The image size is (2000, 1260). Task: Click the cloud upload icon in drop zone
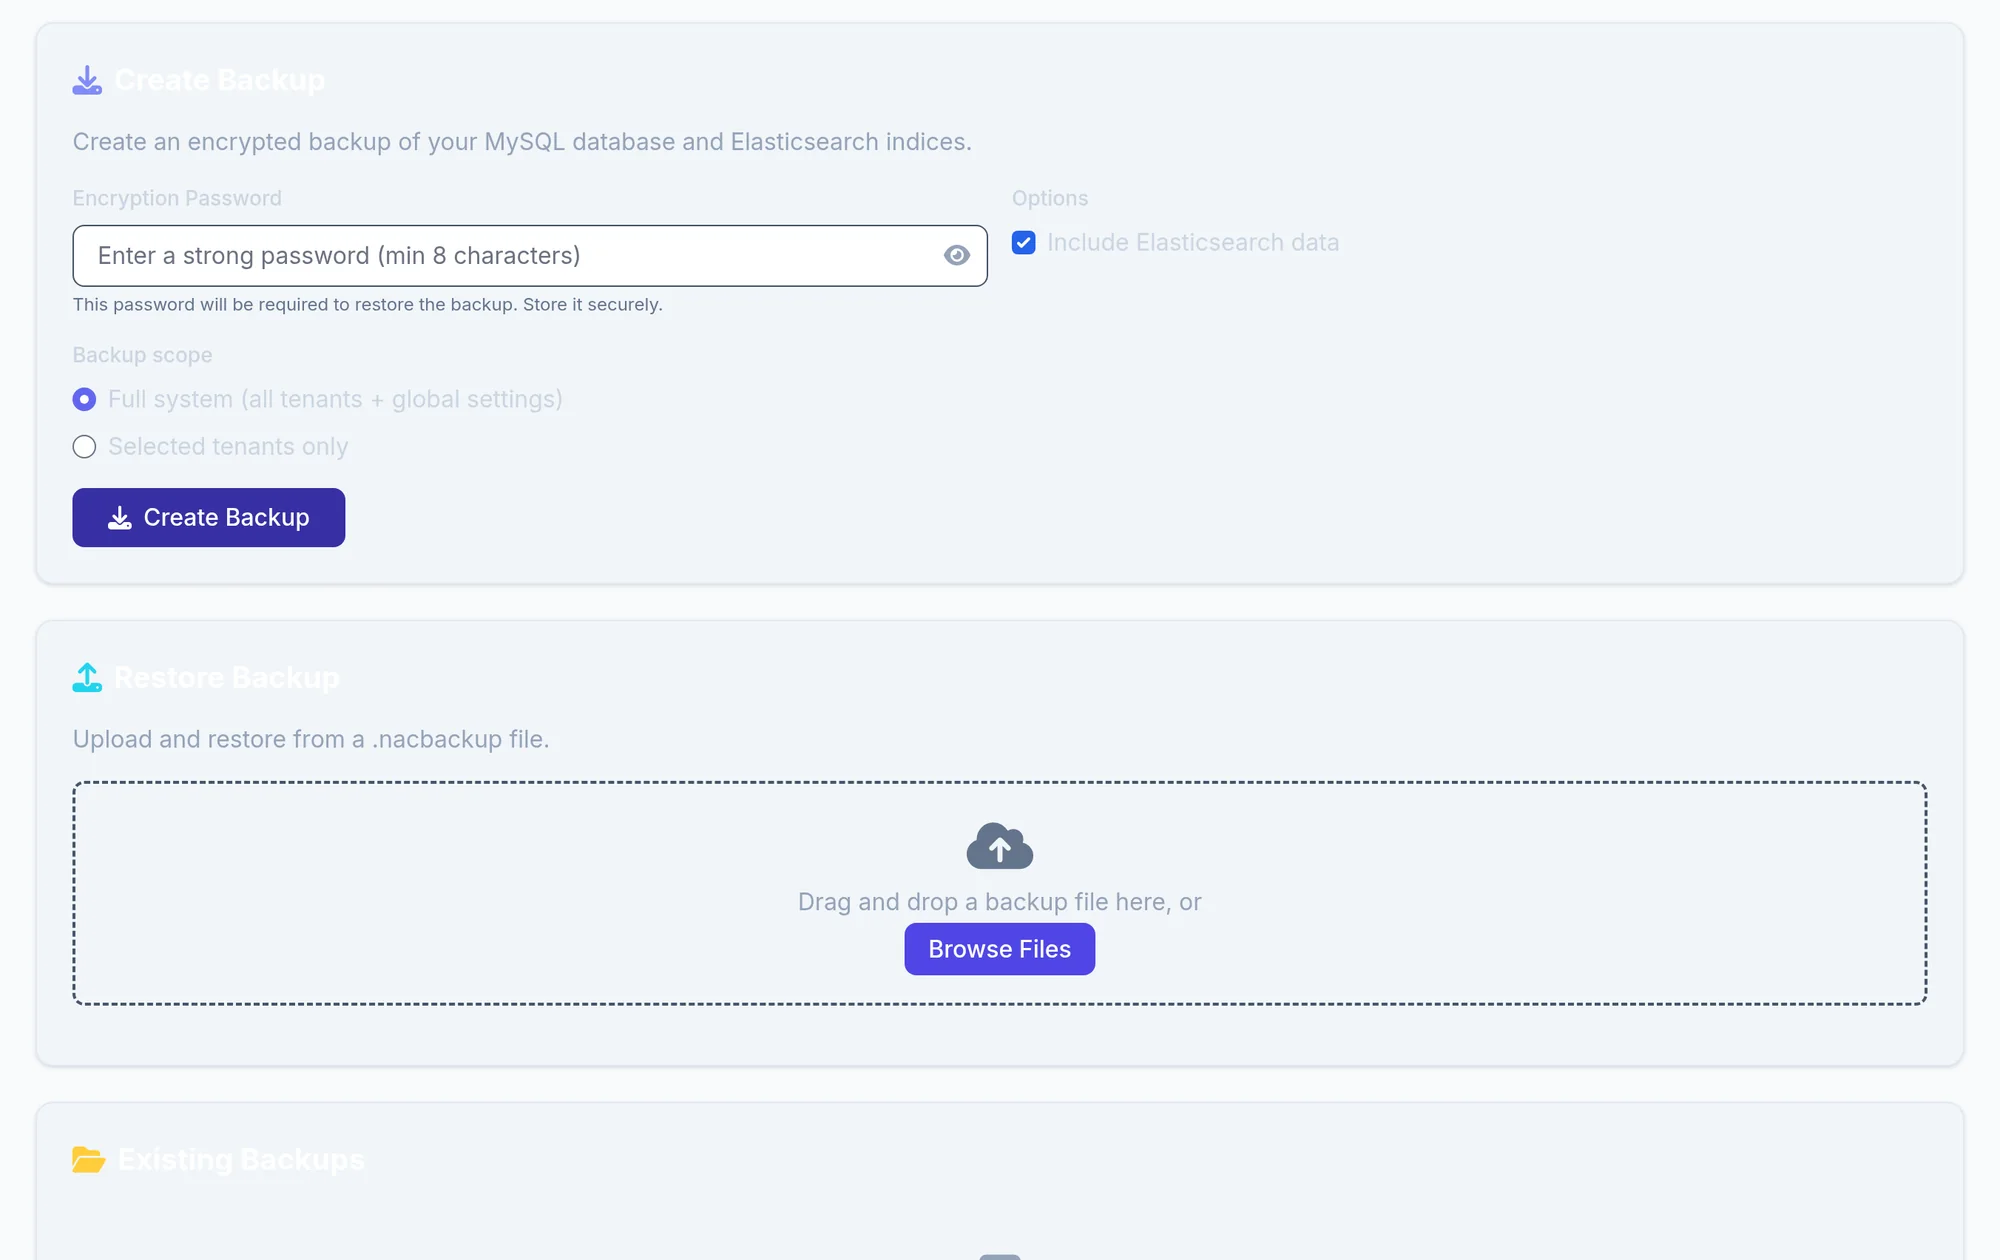click(1000, 846)
